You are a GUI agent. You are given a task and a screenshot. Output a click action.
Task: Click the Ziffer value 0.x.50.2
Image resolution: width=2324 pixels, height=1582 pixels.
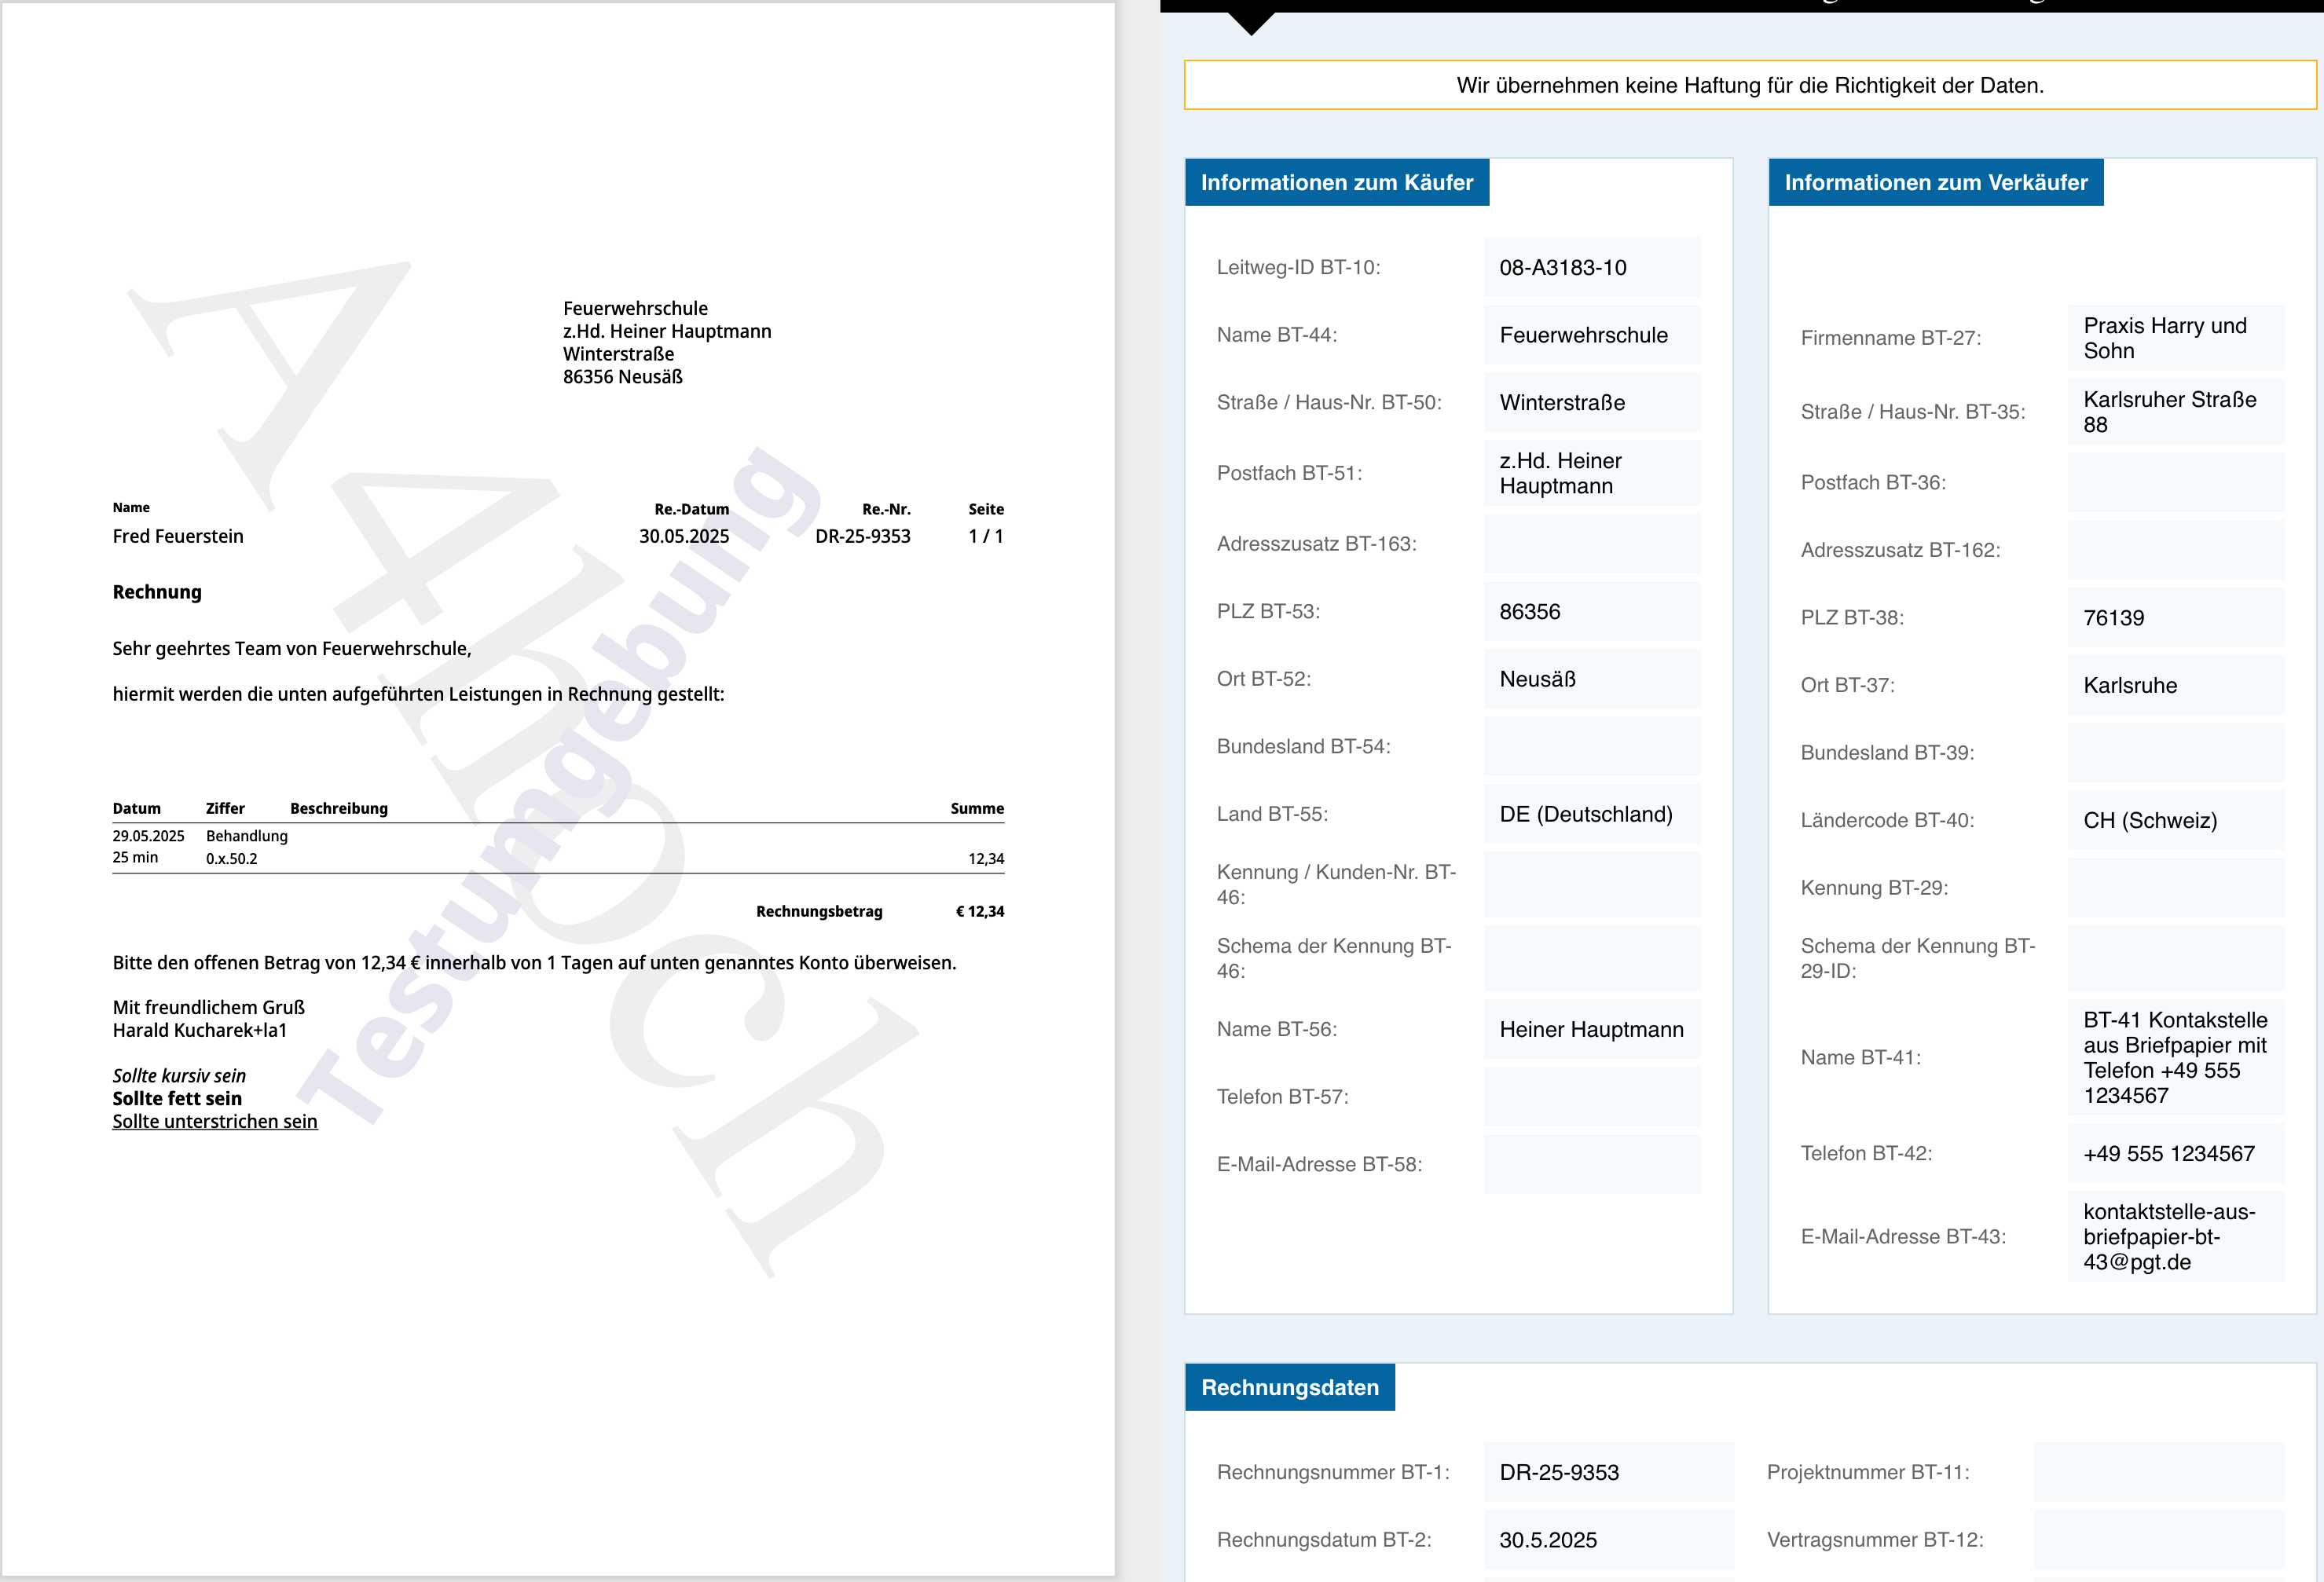pos(232,859)
